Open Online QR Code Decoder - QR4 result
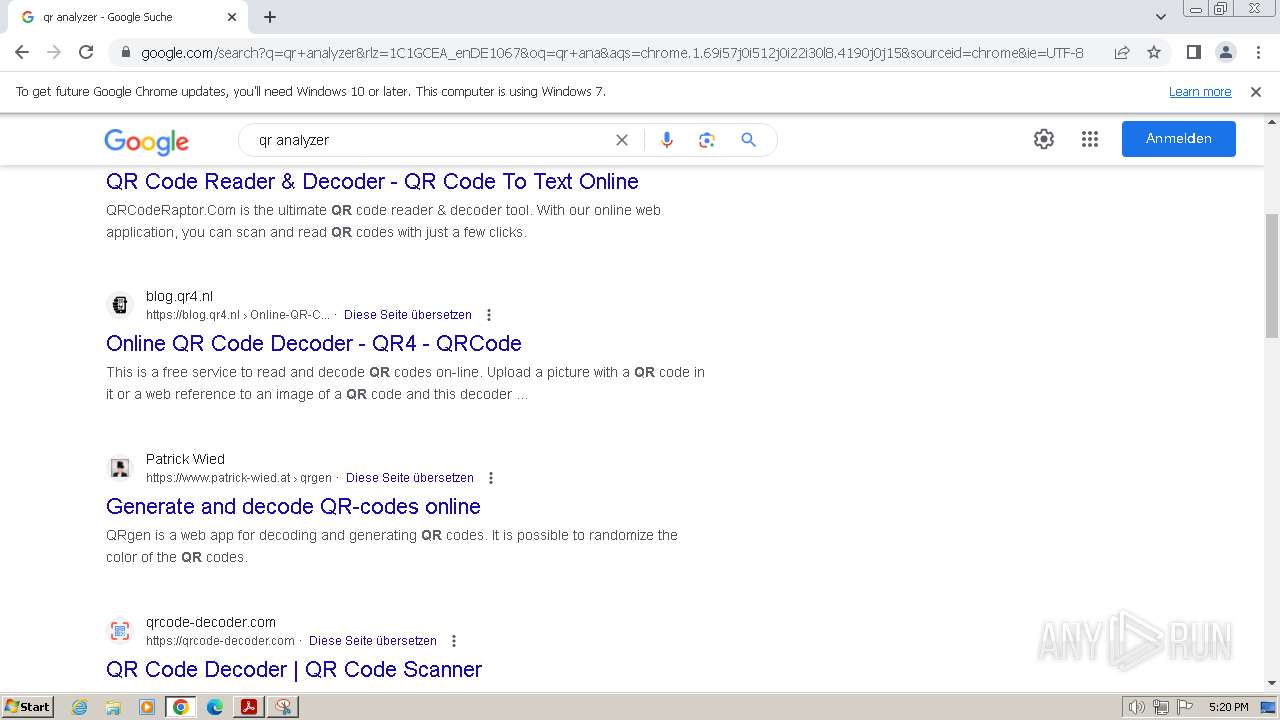 314,343
